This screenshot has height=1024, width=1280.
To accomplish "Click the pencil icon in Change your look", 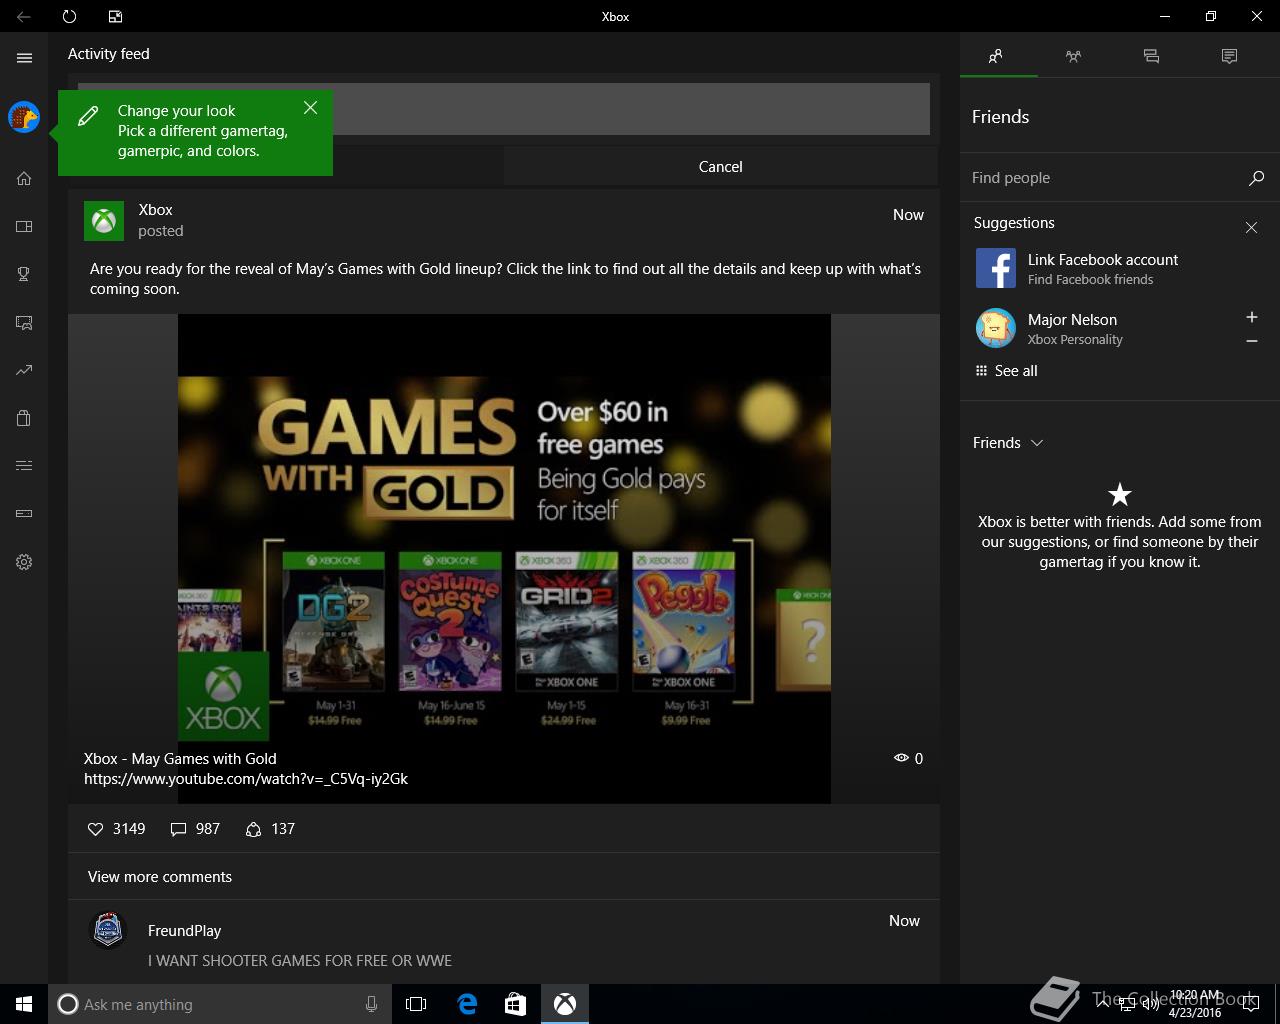I will click(88, 116).
